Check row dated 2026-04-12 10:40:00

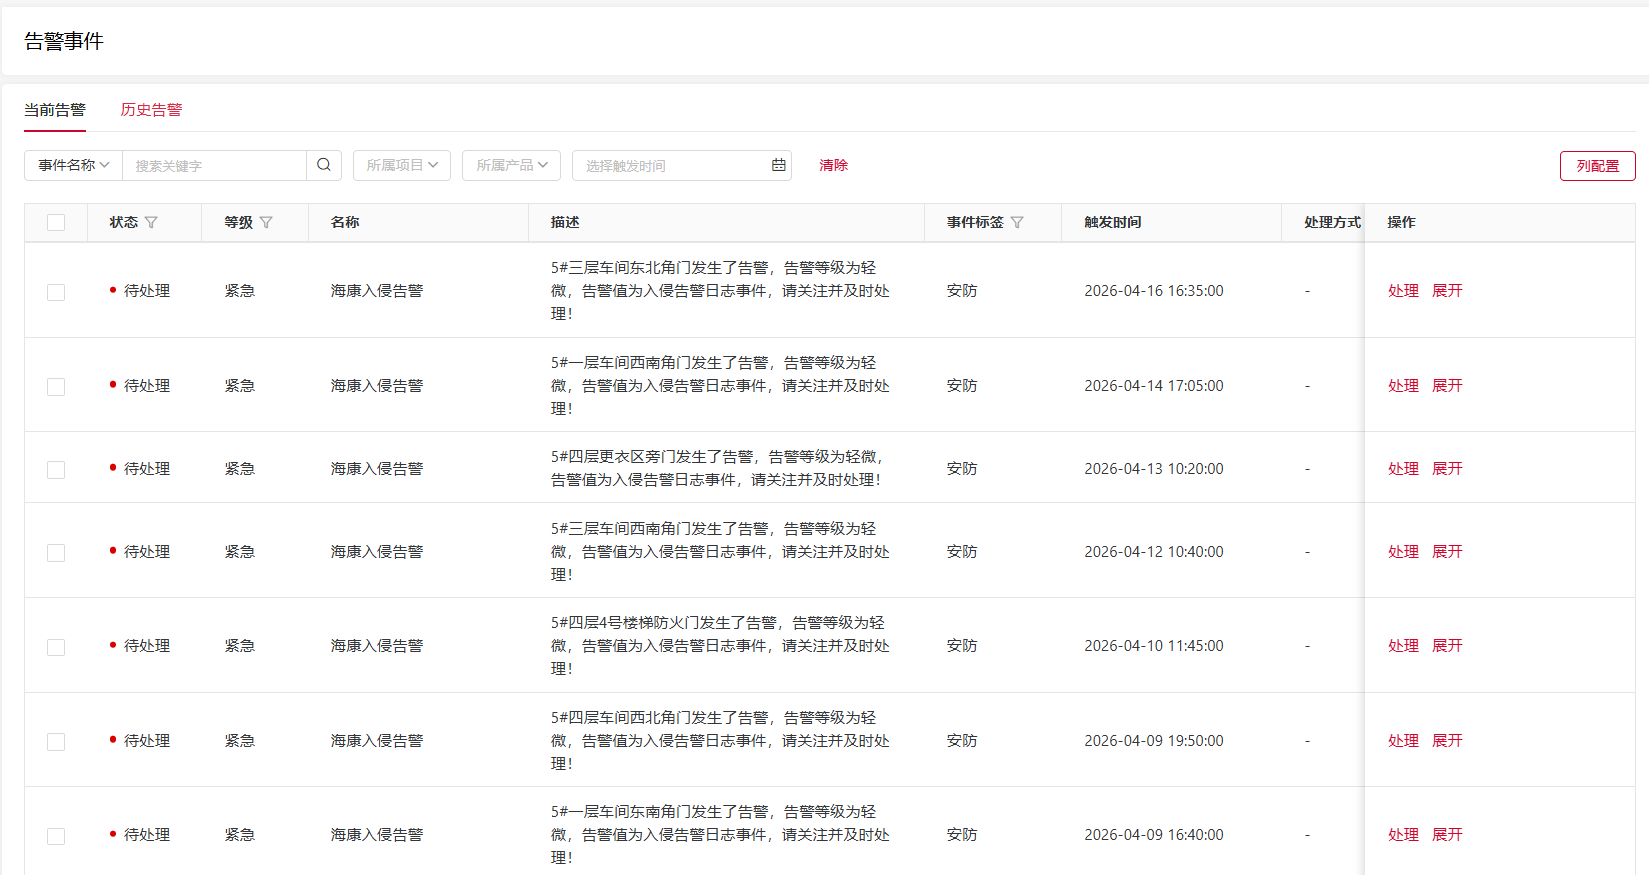(56, 553)
